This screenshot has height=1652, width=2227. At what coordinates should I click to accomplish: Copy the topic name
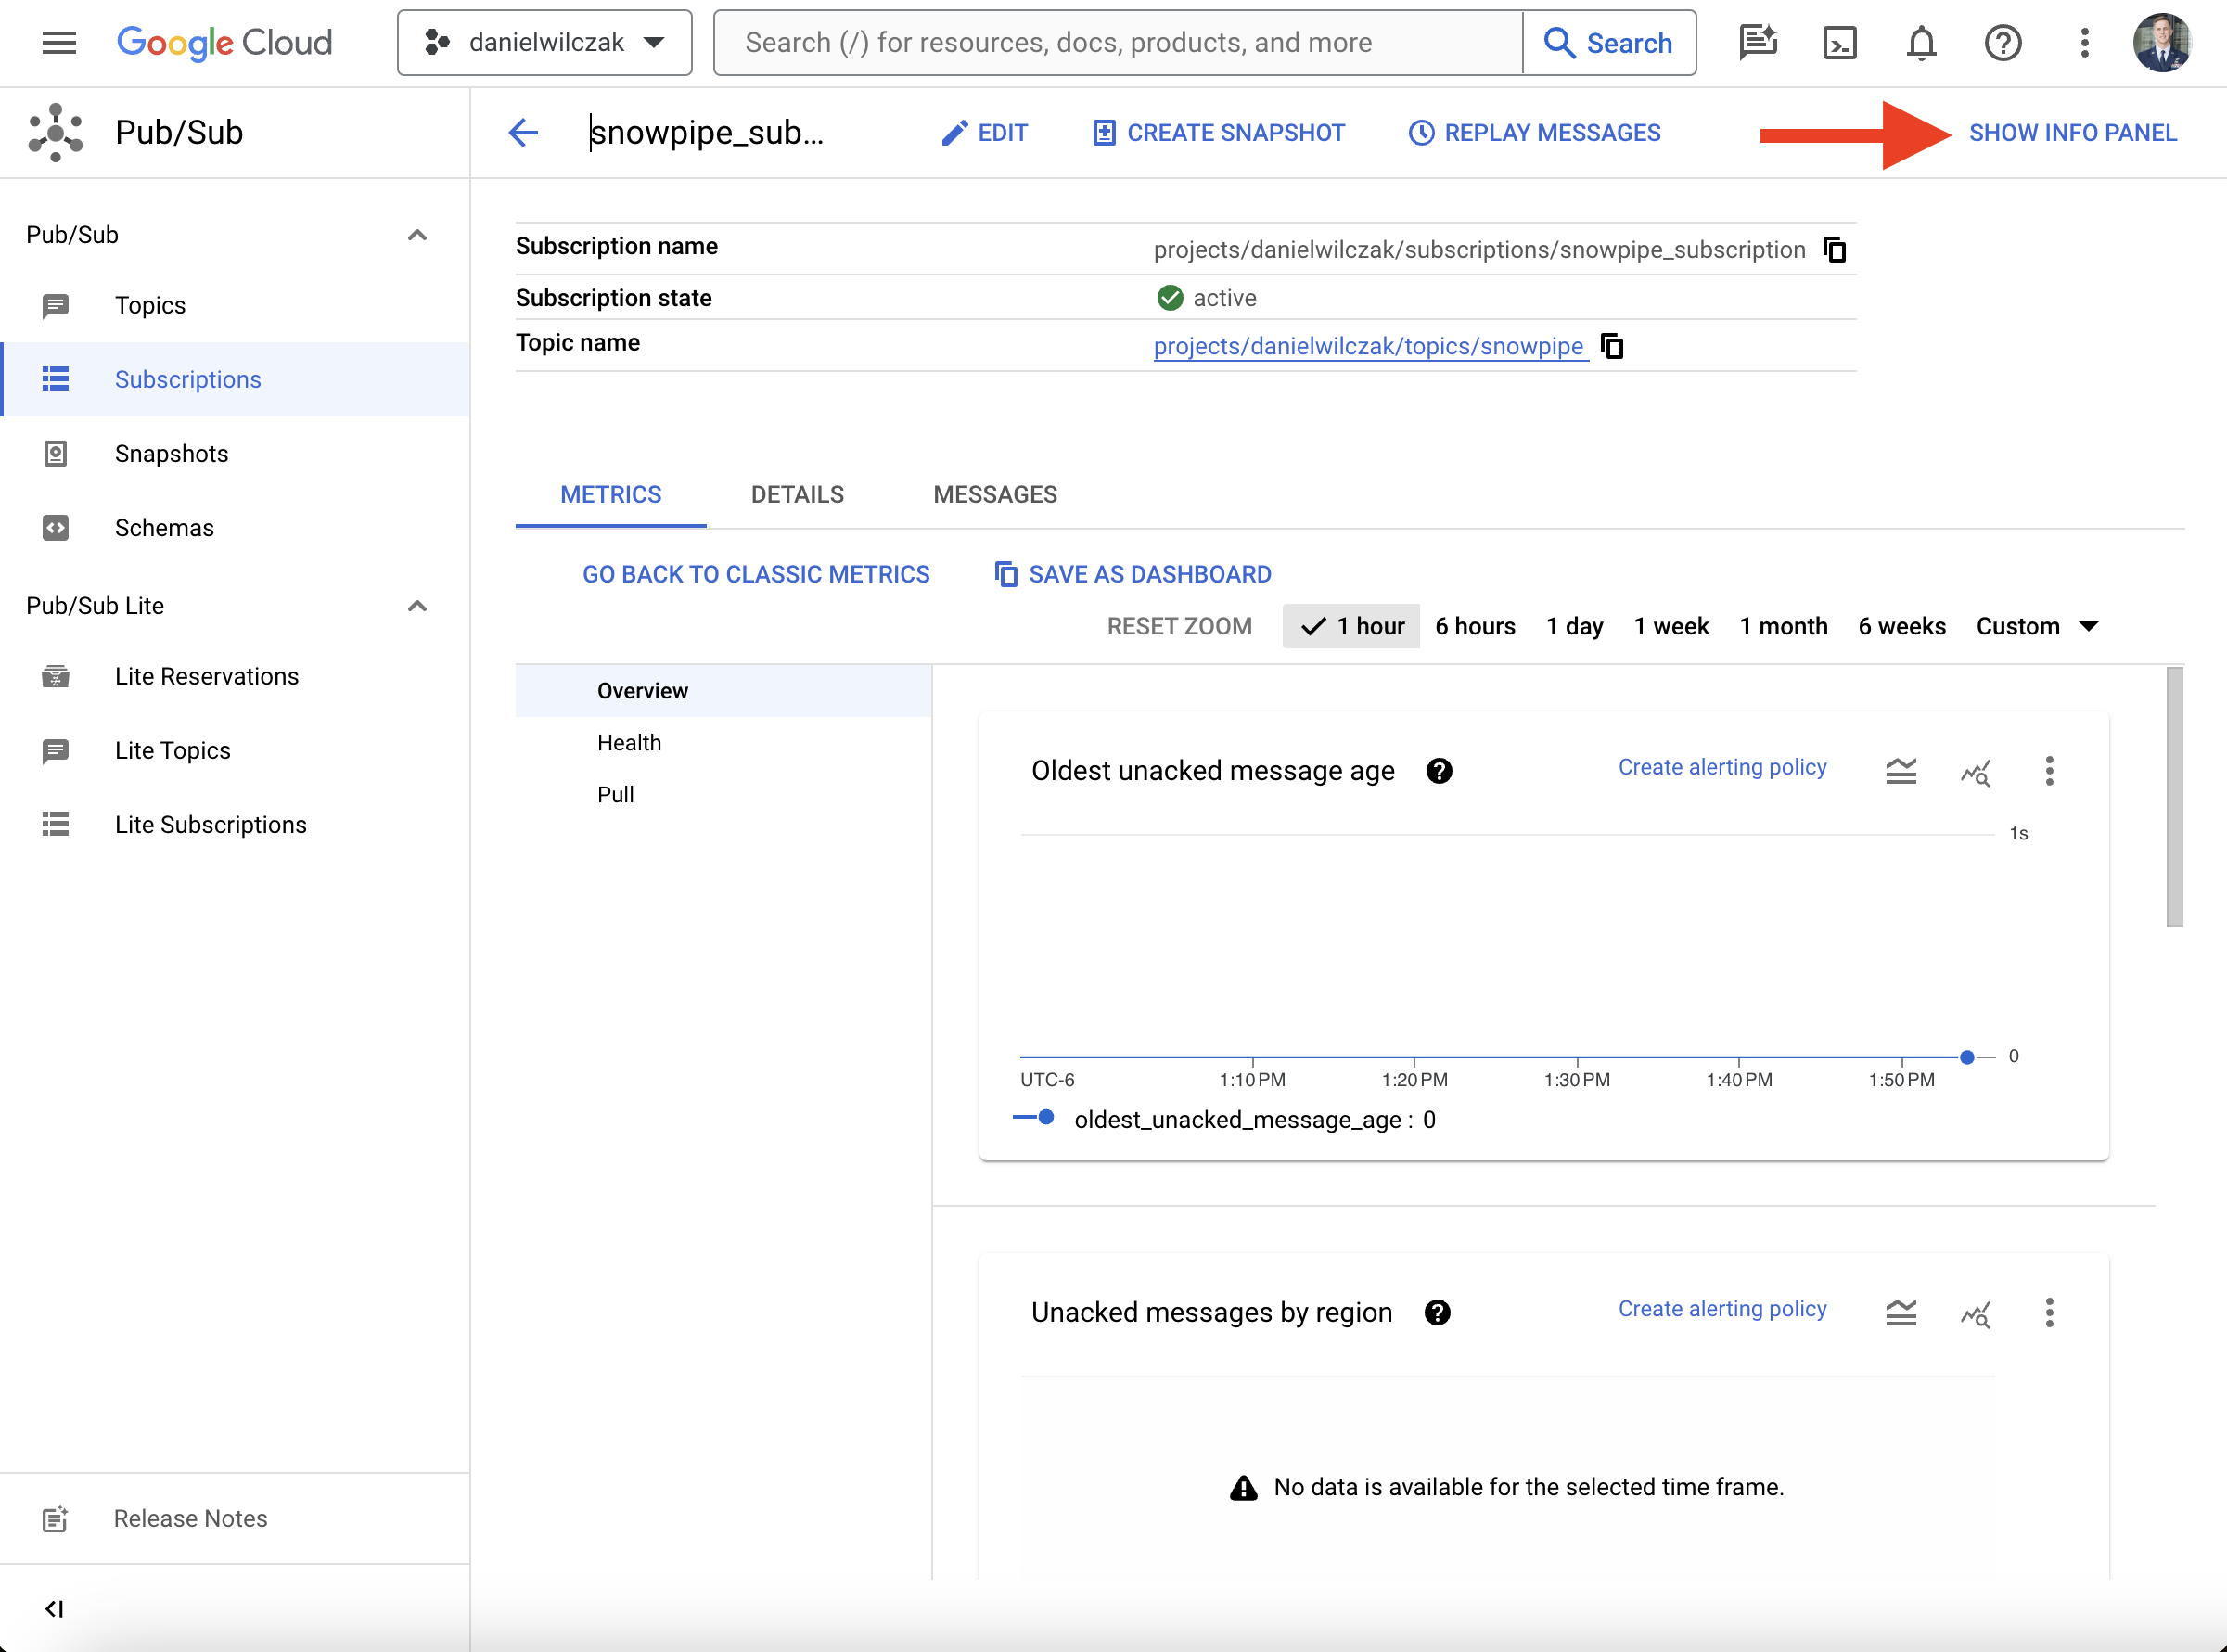pos(1612,346)
